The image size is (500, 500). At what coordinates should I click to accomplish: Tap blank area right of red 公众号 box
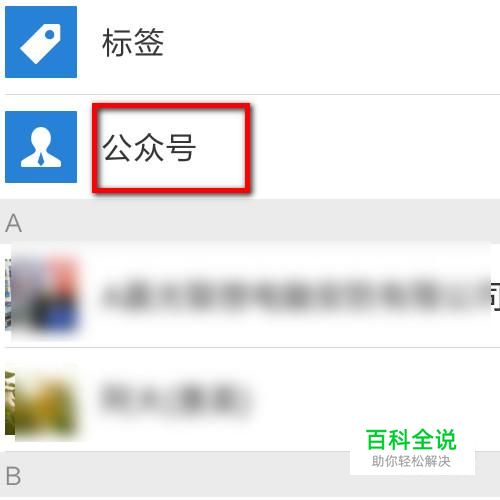[373, 148]
